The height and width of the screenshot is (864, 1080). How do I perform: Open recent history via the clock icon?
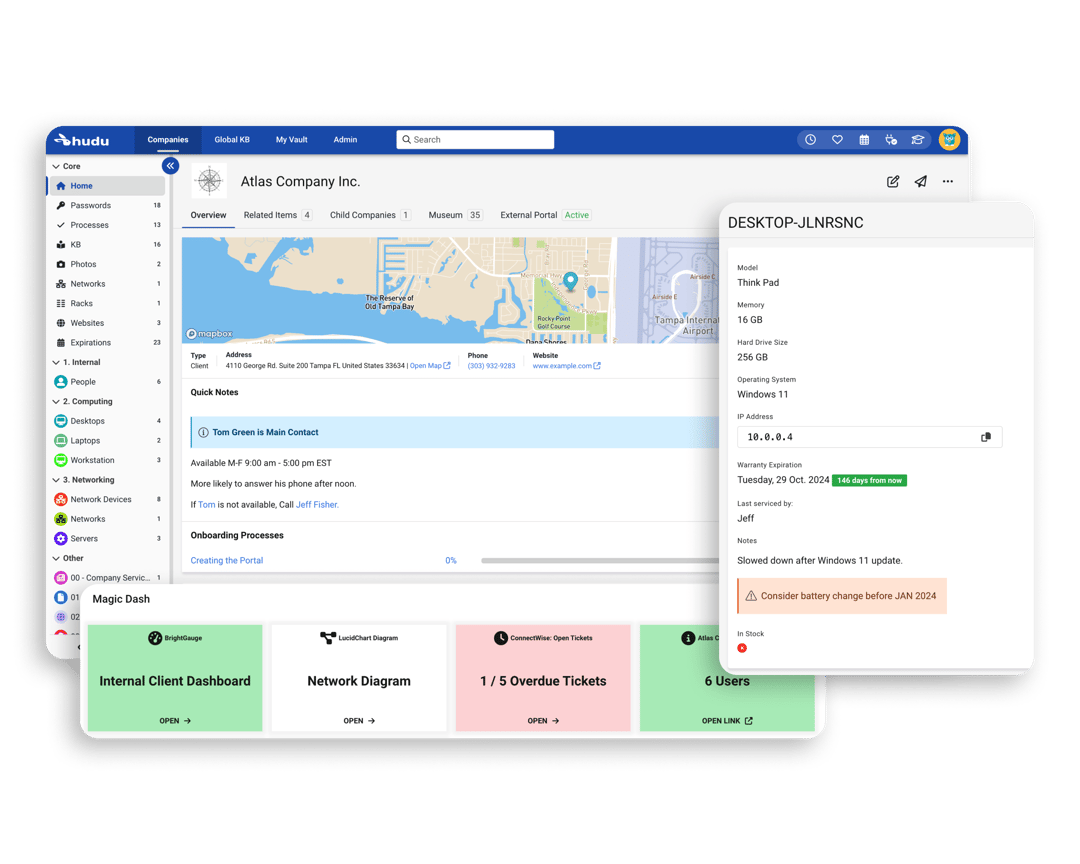tap(810, 139)
